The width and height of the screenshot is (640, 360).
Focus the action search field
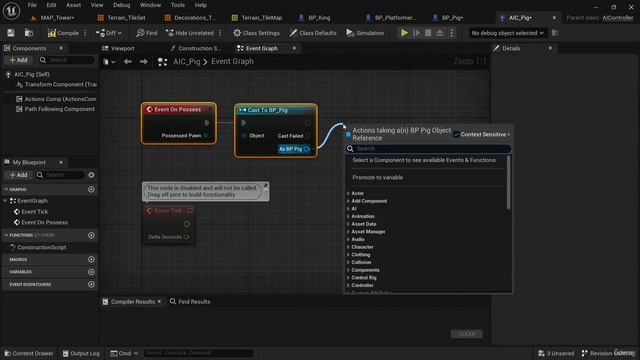[428, 149]
